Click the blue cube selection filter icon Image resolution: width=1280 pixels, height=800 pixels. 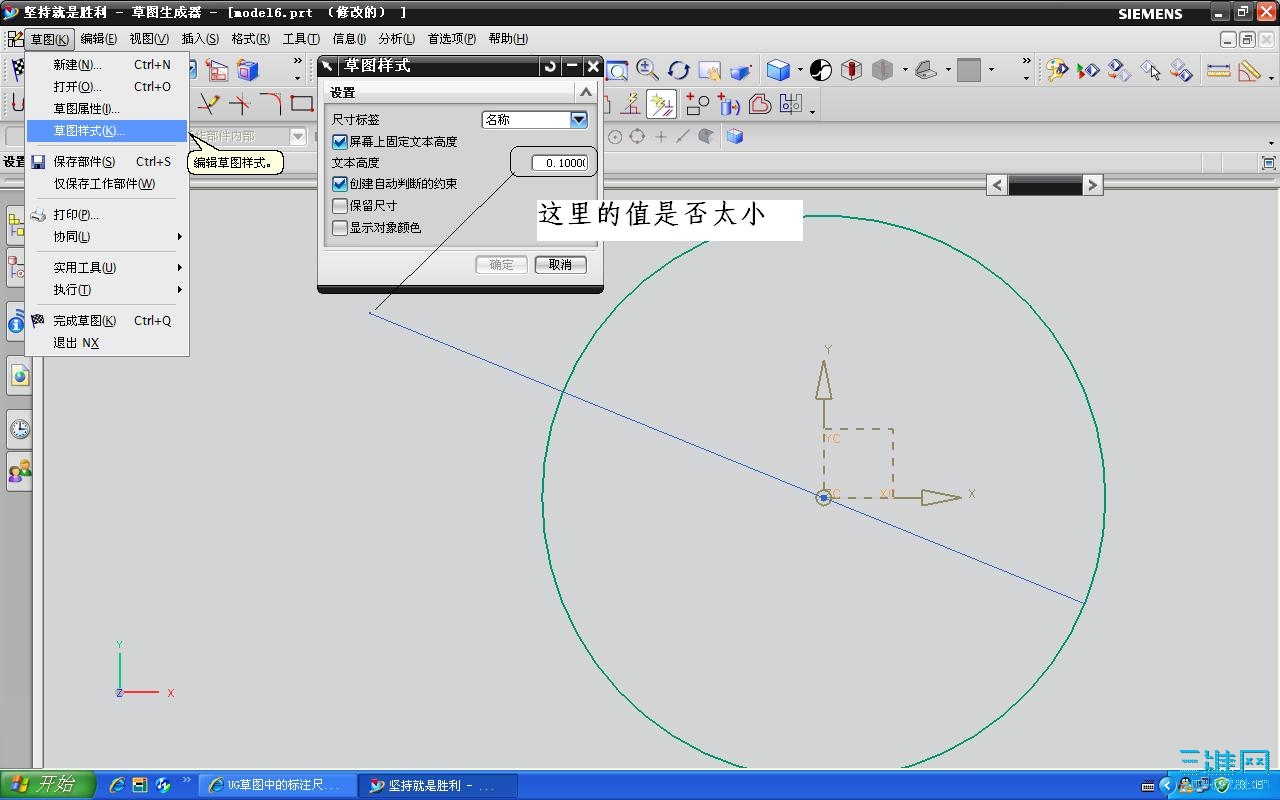tap(735, 136)
